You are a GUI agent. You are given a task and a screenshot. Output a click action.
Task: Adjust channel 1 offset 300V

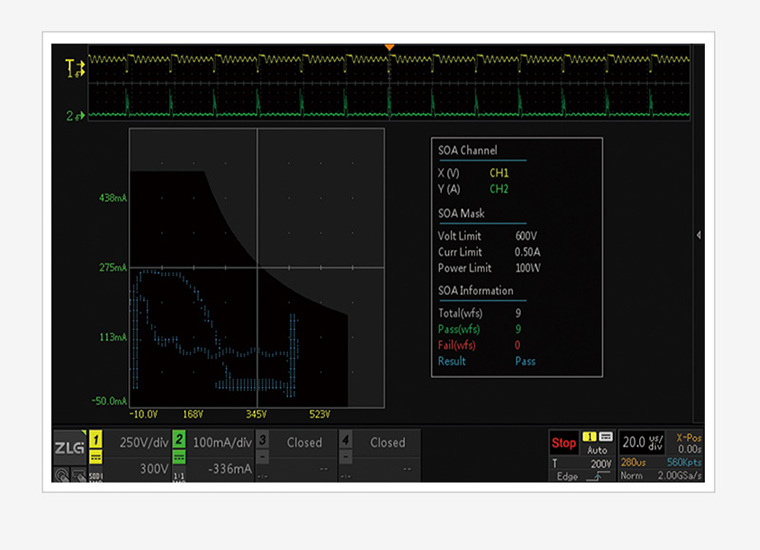[154, 469]
